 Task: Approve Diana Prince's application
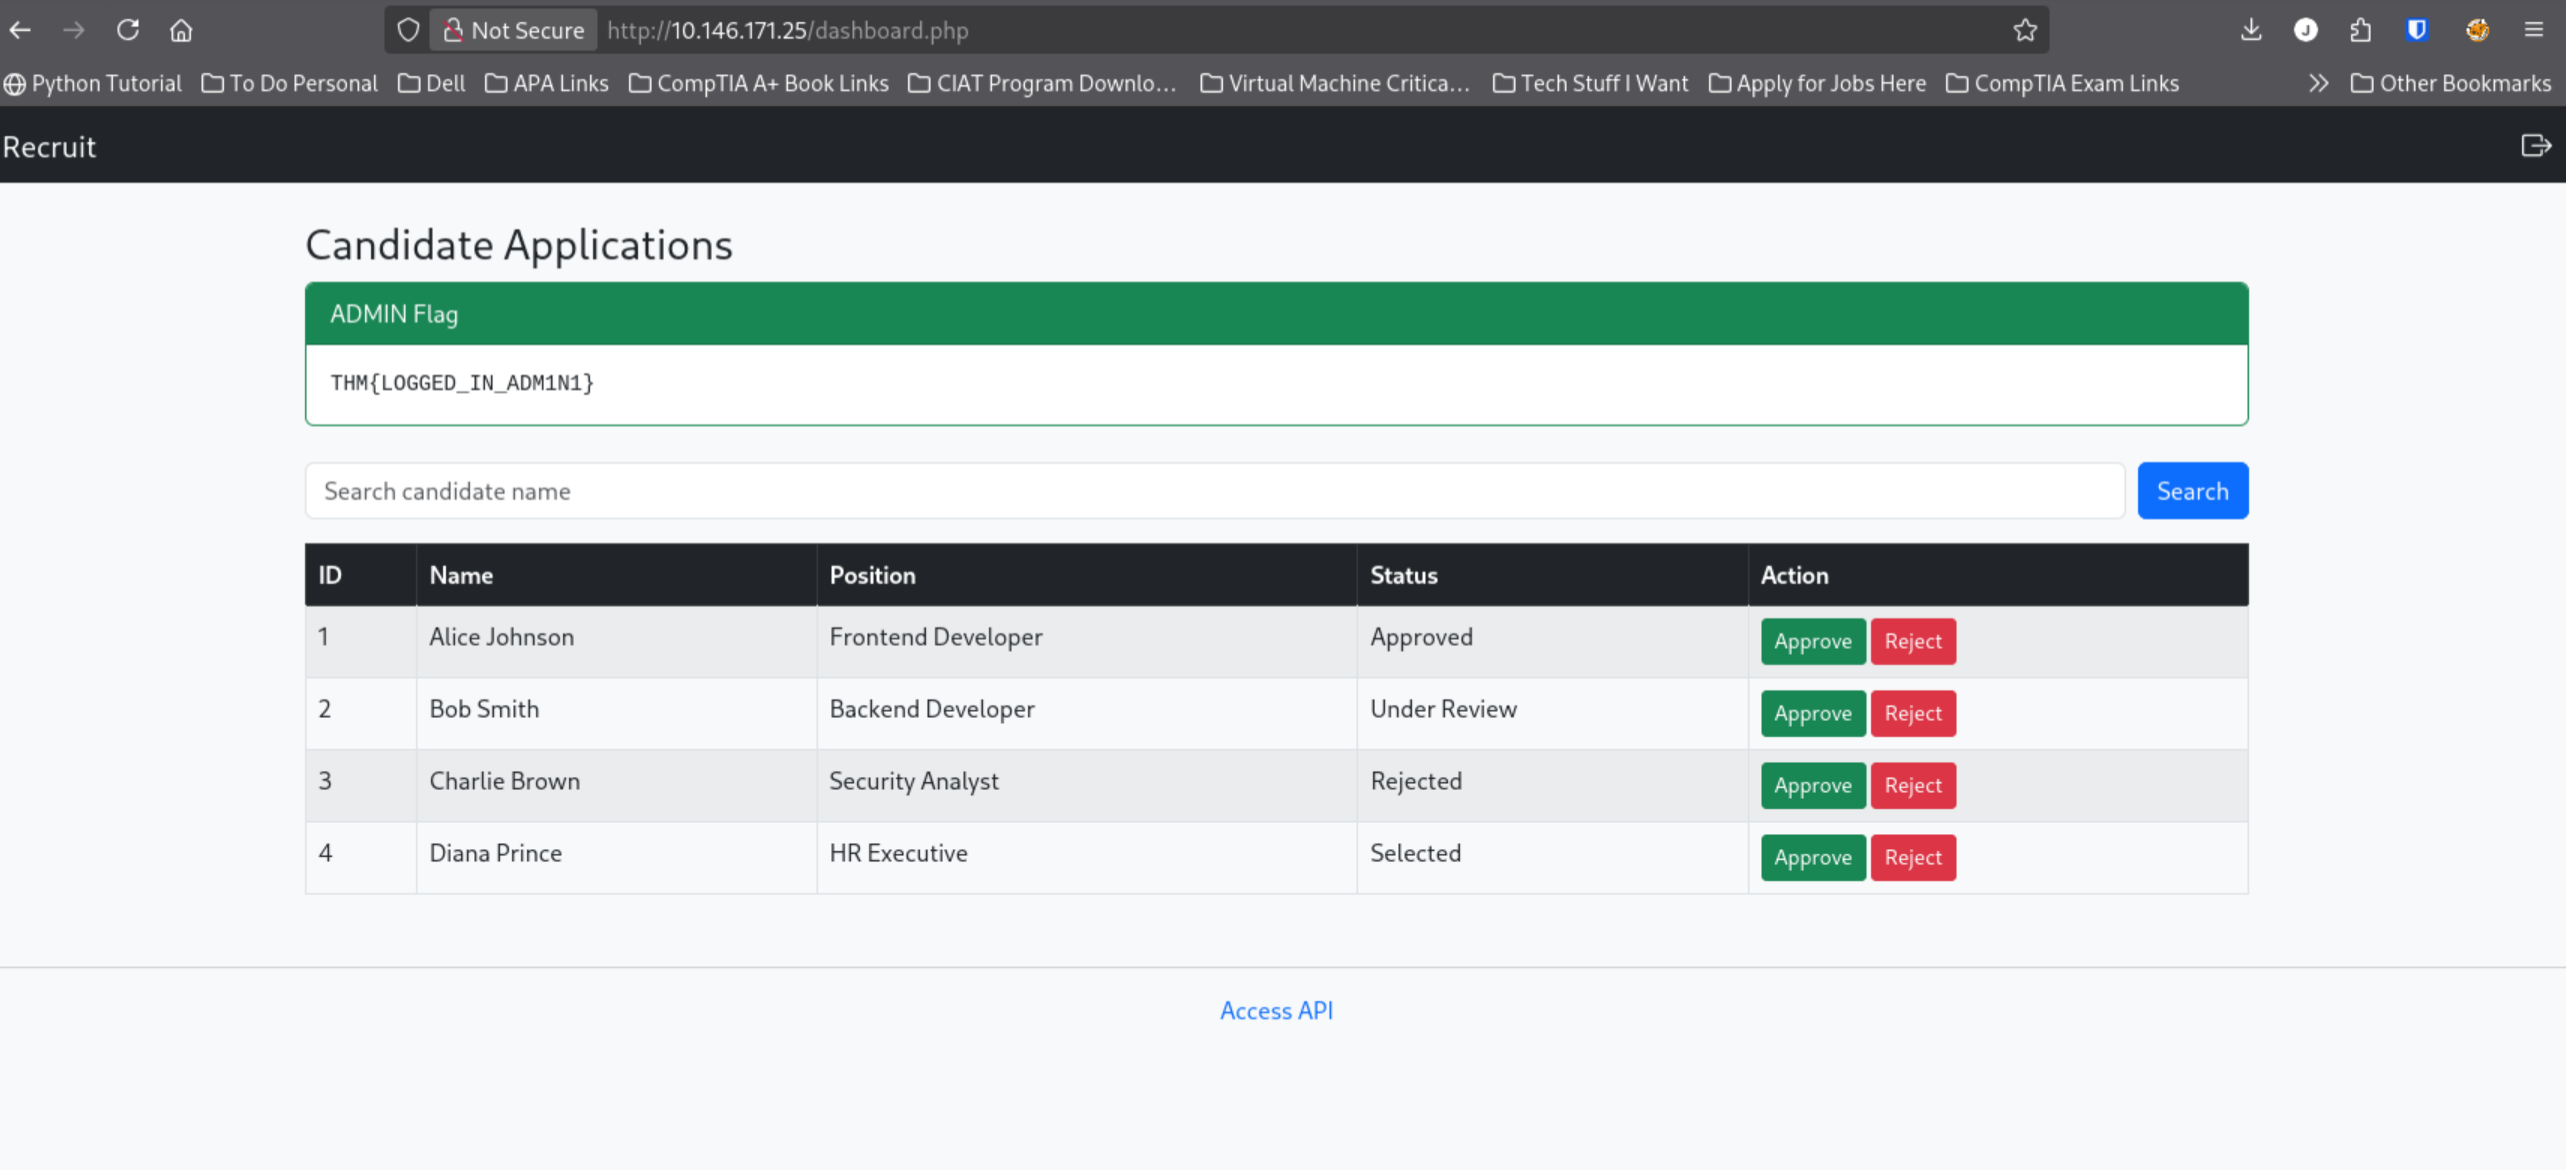(1813, 858)
